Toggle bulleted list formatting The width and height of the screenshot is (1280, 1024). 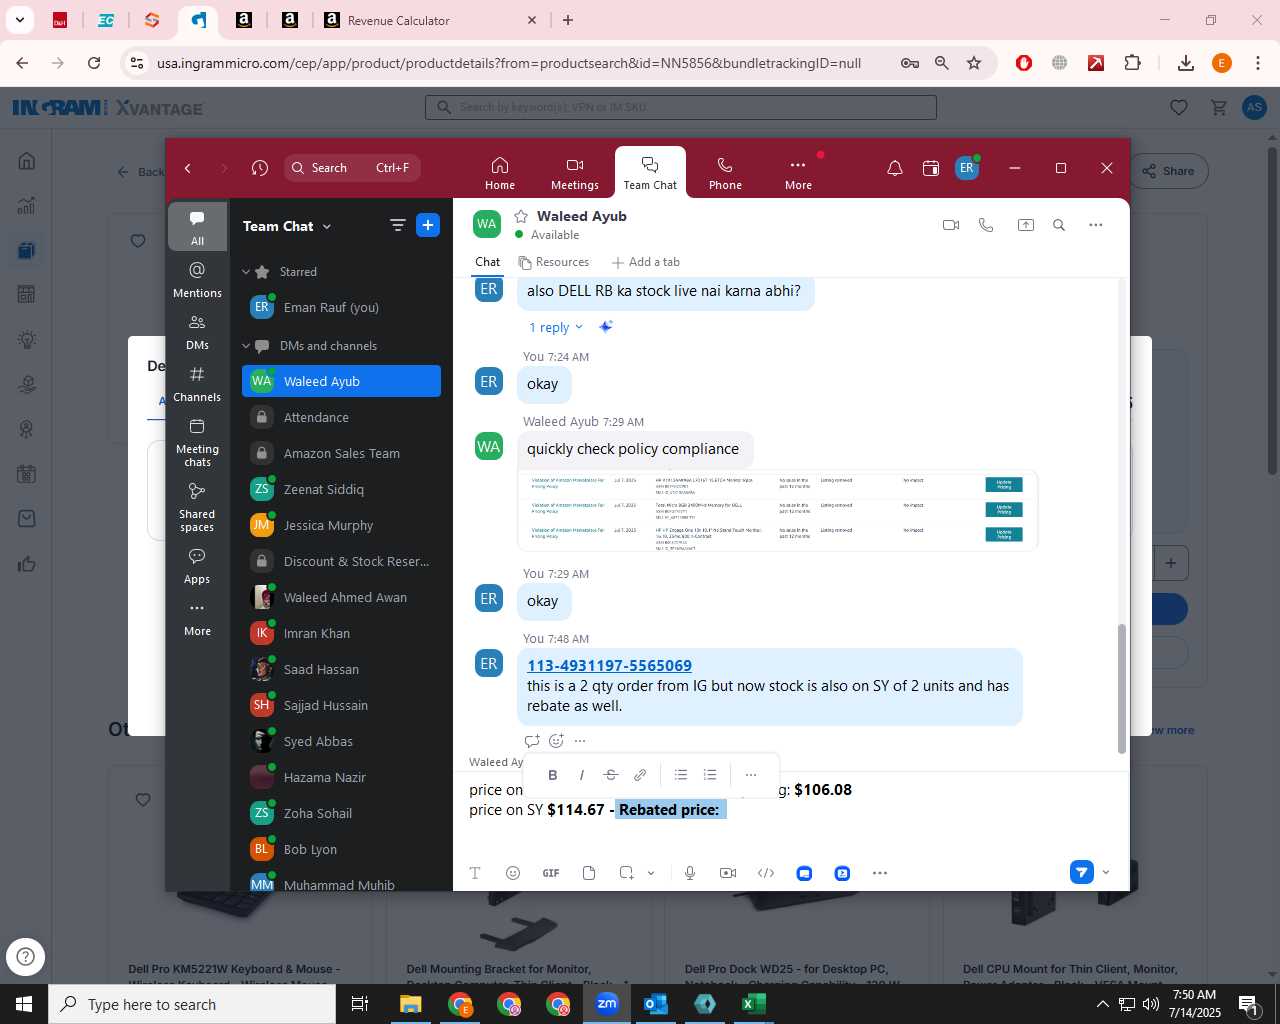point(681,775)
